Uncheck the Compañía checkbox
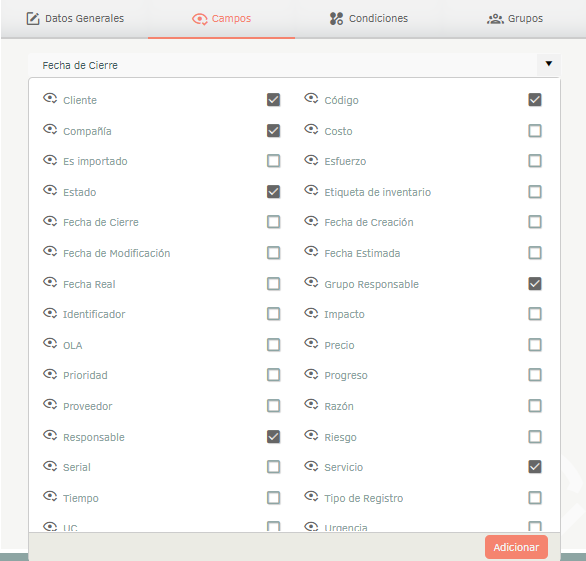Viewport: 586px width, 561px height. click(x=274, y=131)
